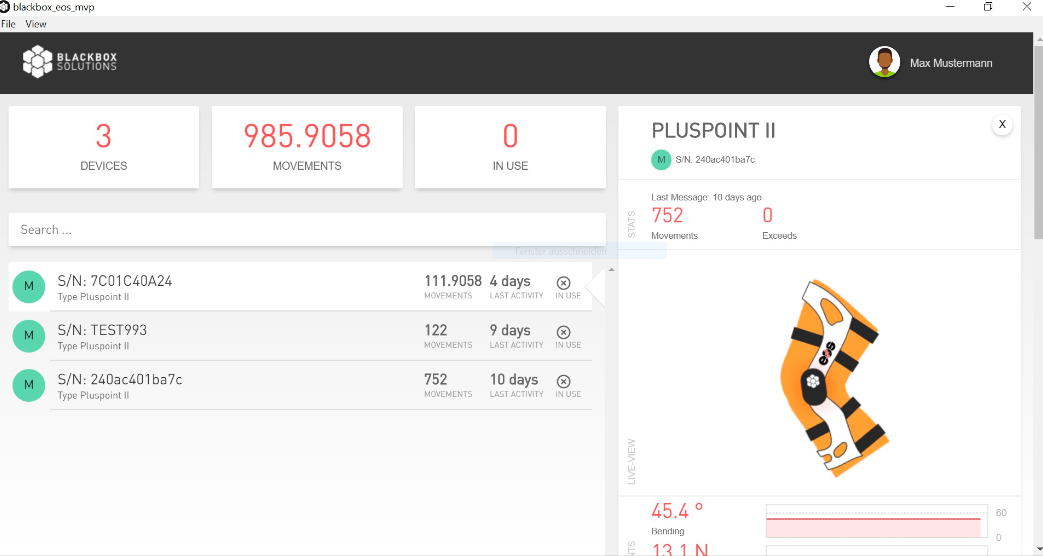Screen dimensions: 1043x556
Task: Click the 4 days last activity value
Action: pos(510,281)
